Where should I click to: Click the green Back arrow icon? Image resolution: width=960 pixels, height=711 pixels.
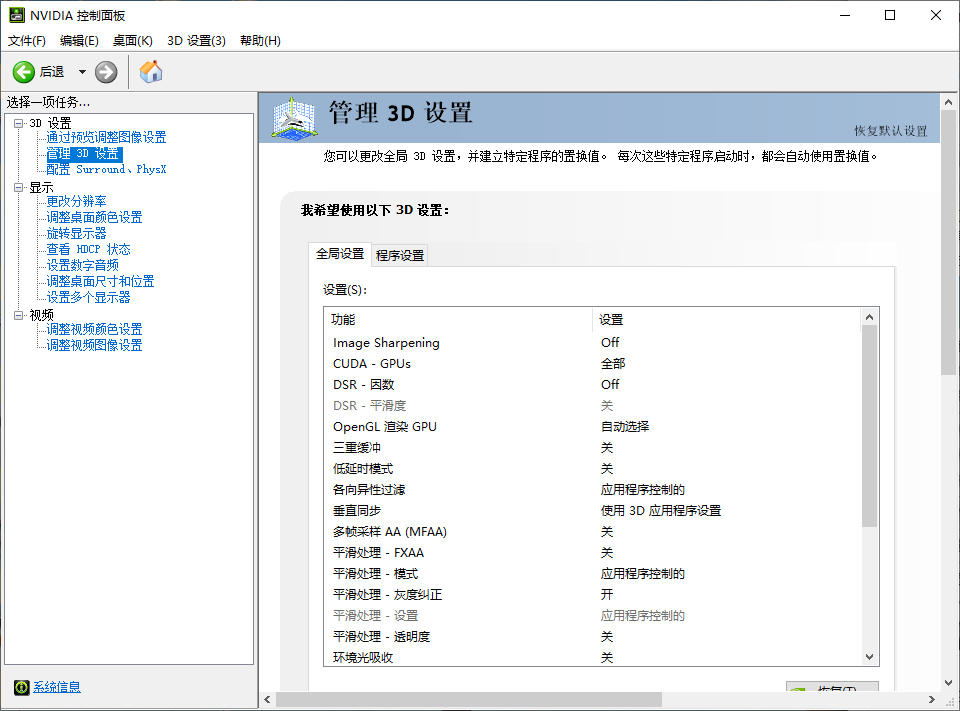pyautogui.click(x=24, y=72)
